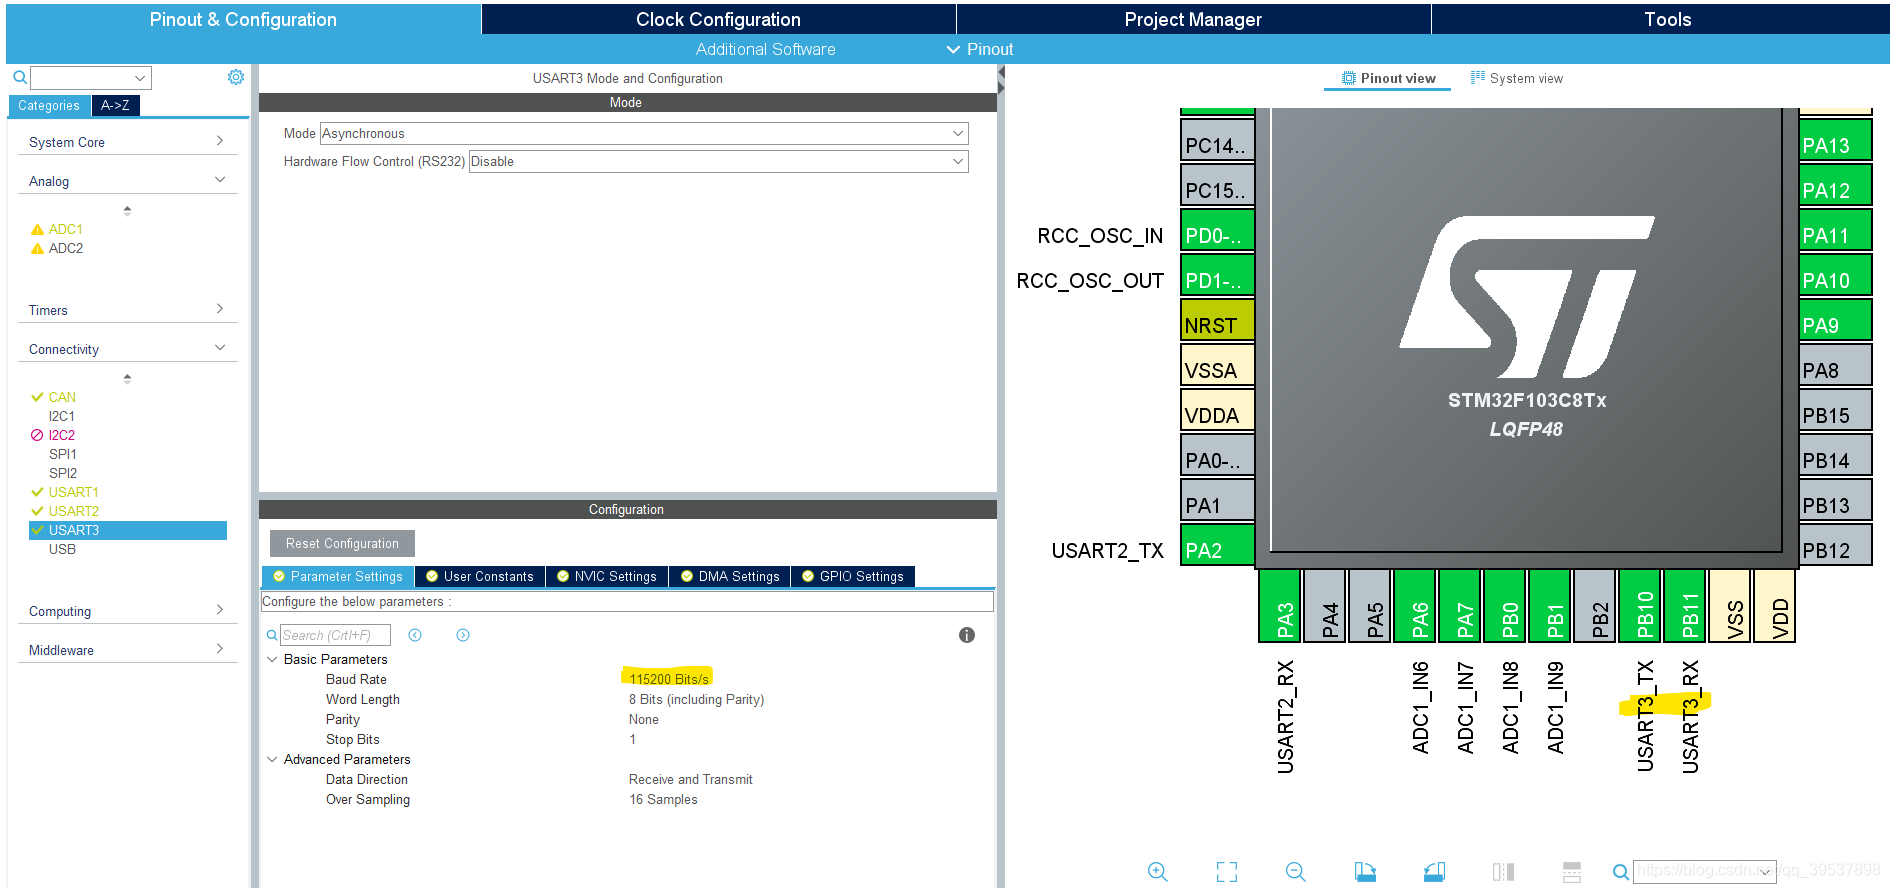Expand the Timers category
1890x888 pixels.
(x=127, y=310)
